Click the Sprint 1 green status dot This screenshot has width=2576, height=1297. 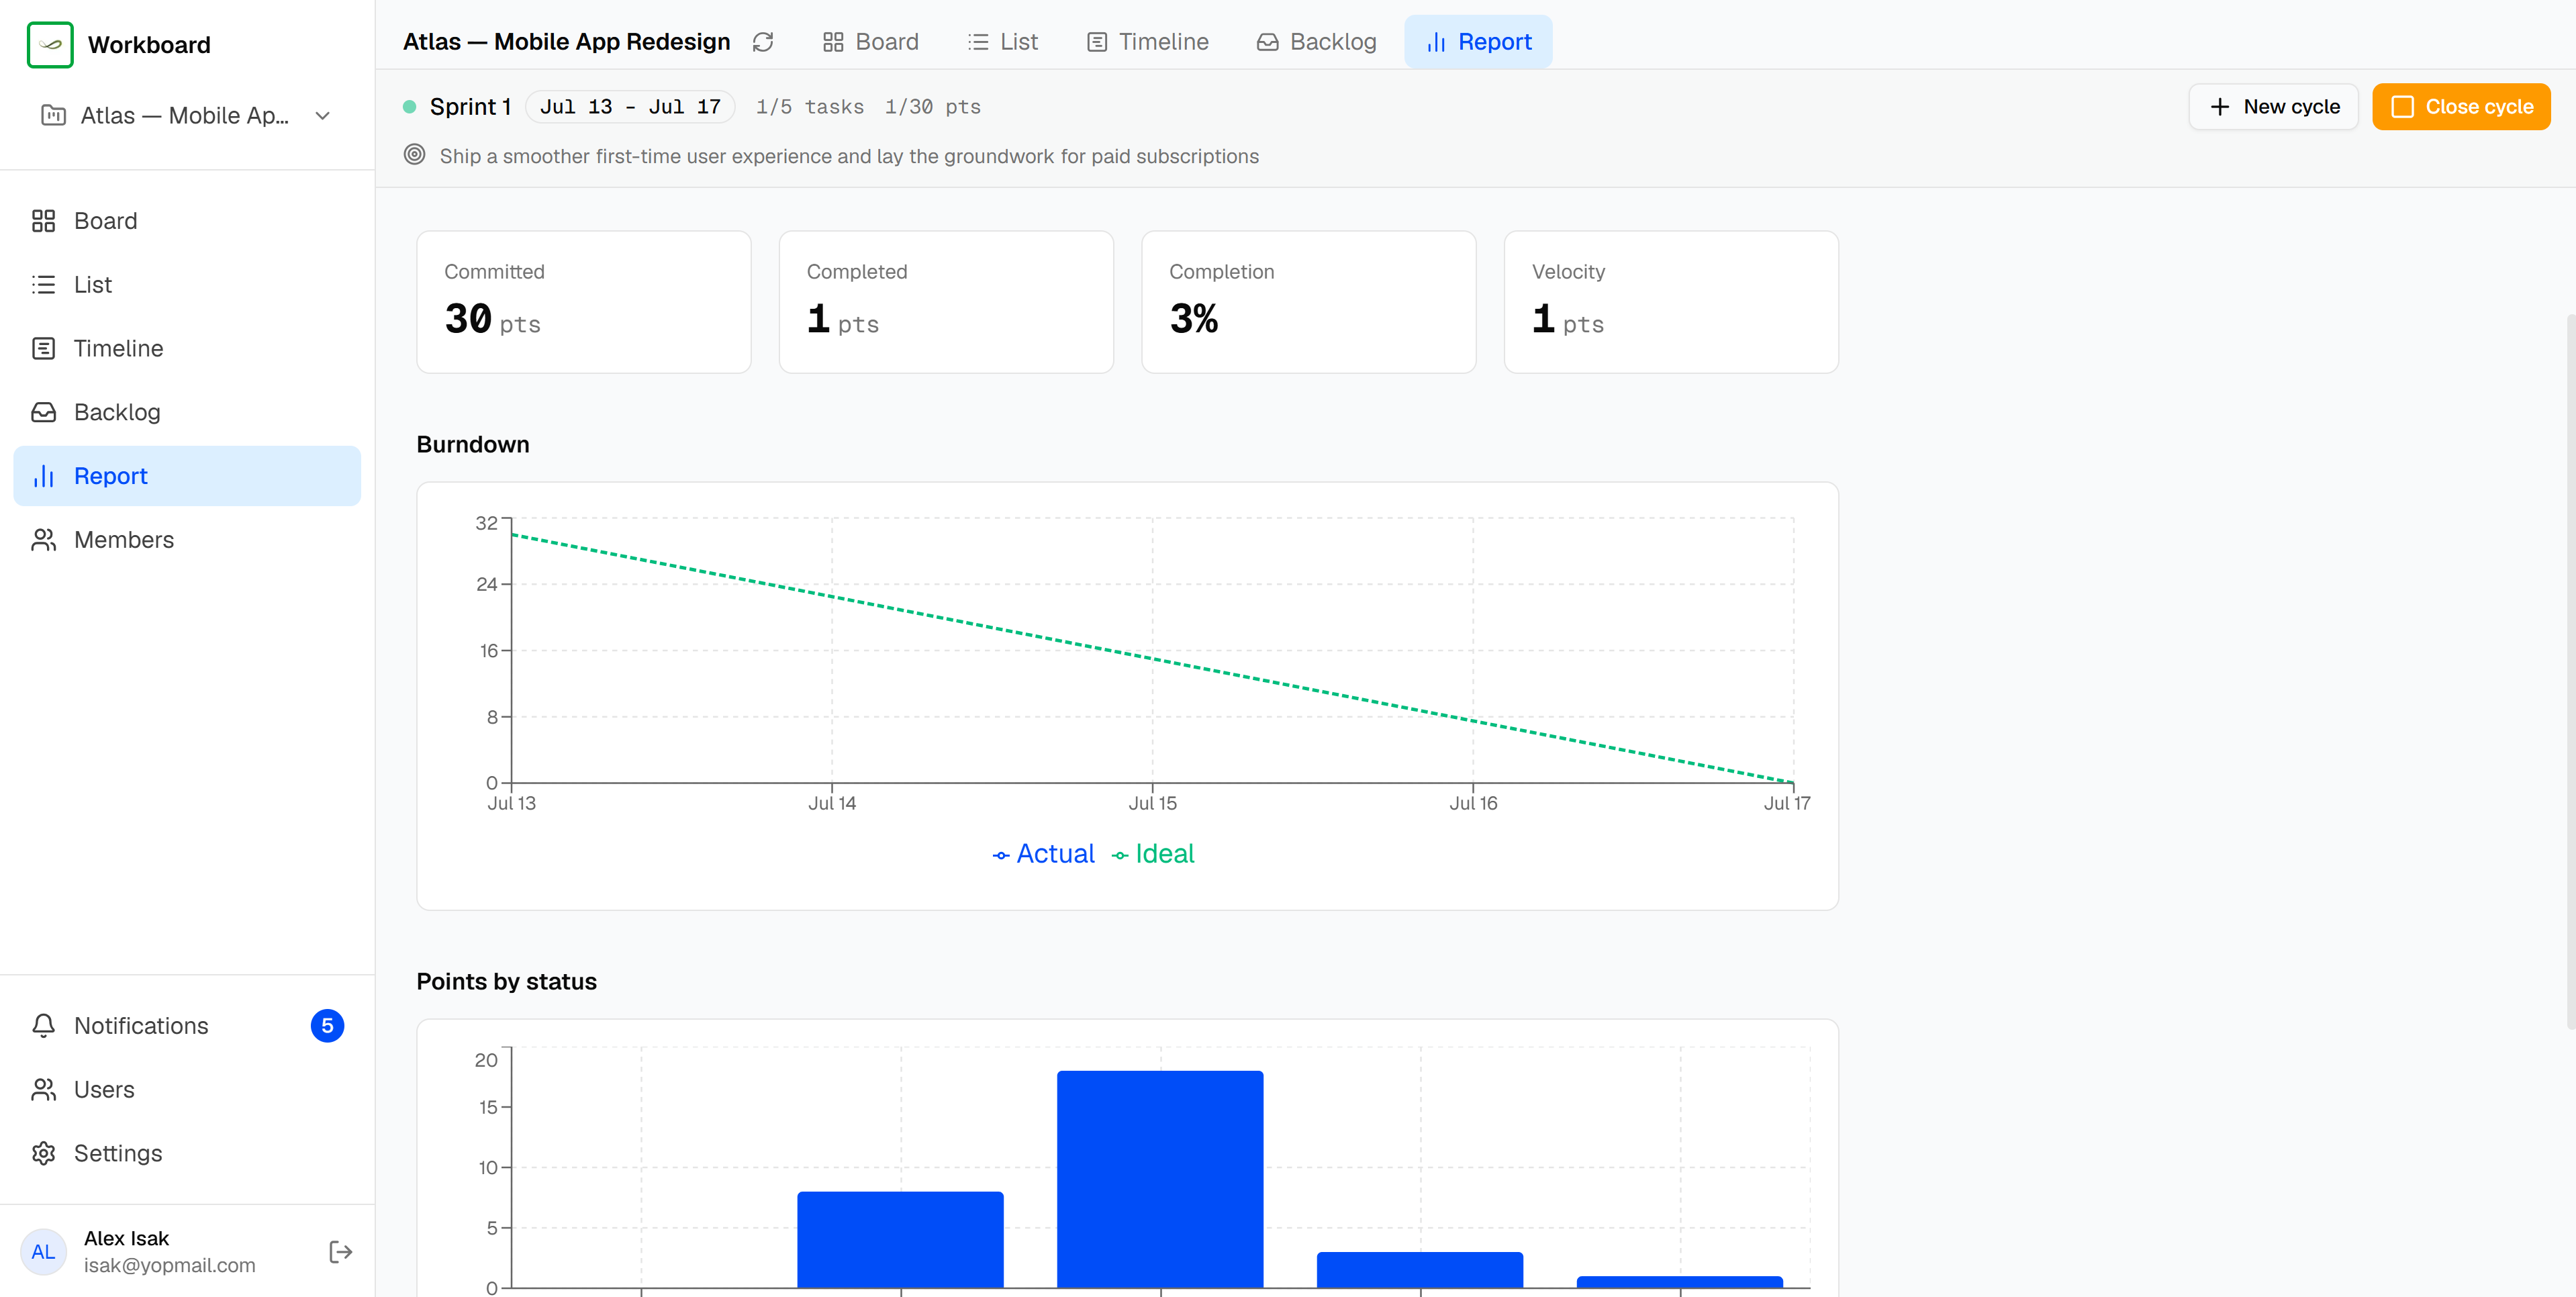click(409, 107)
